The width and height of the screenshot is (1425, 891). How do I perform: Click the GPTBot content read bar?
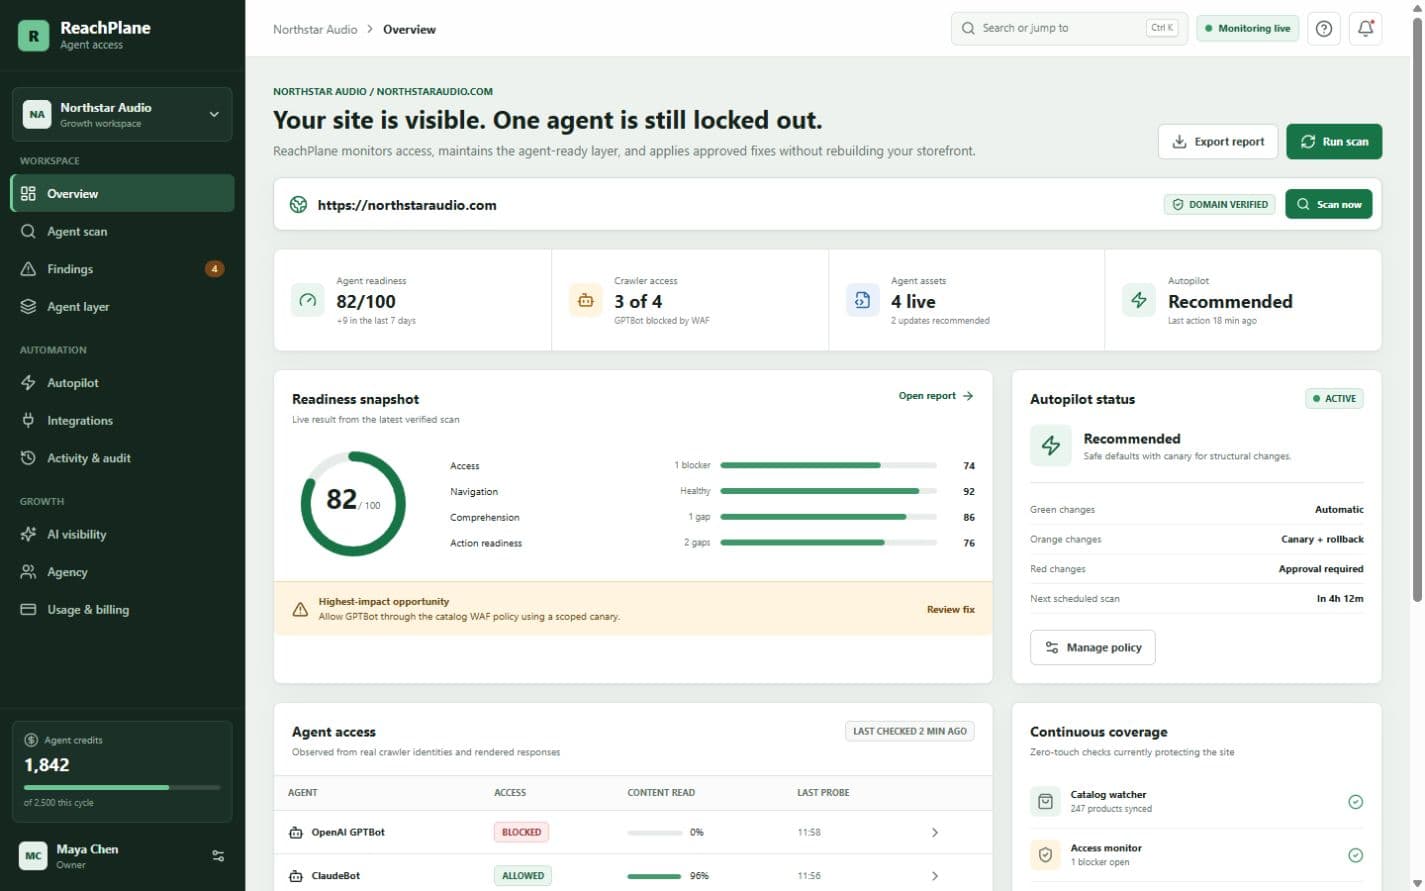[x=654, y=833]
